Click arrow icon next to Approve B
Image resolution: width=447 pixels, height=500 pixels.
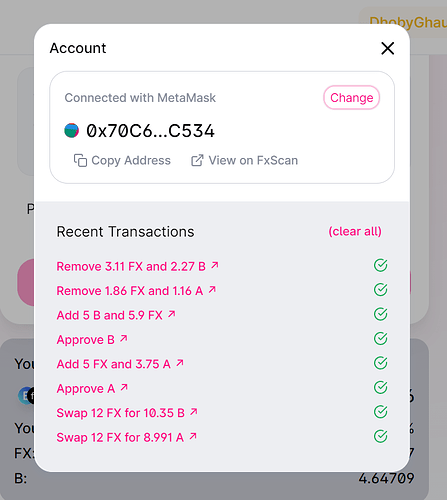(124, 339)
